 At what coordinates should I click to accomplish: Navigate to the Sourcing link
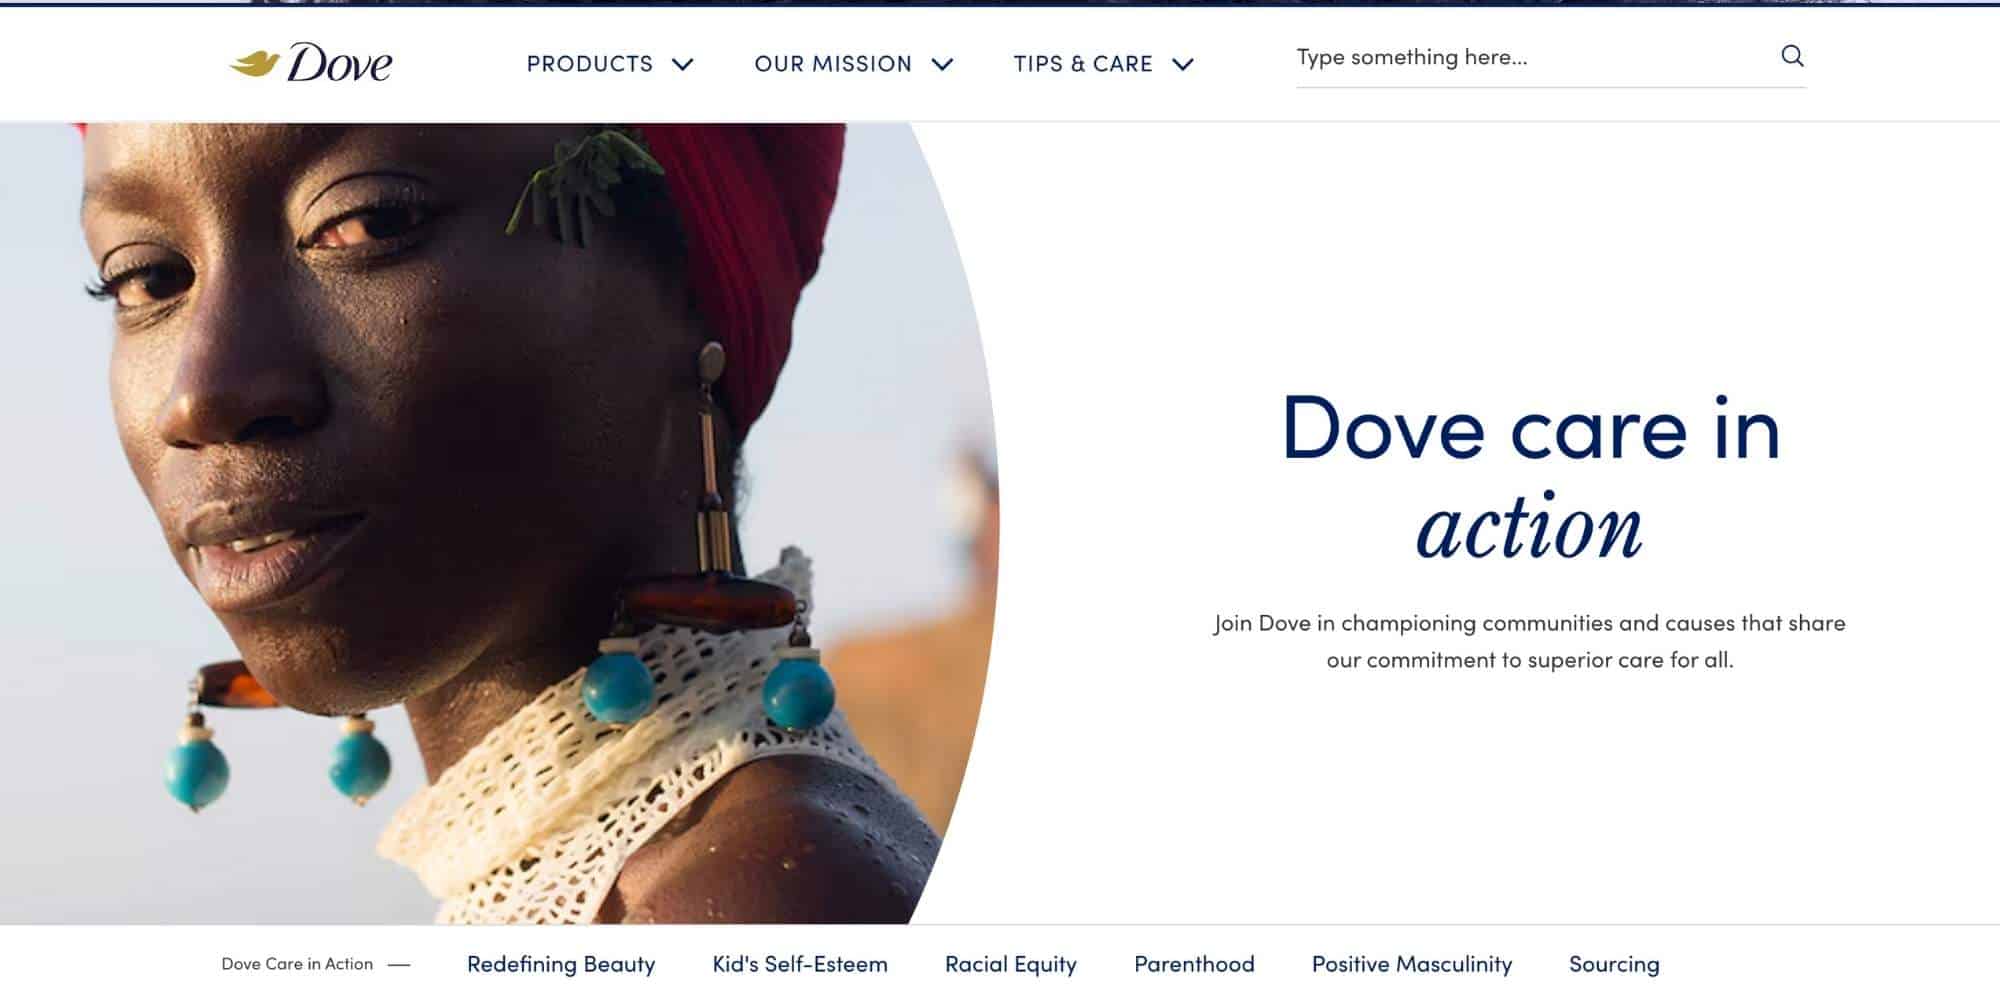1614,964
